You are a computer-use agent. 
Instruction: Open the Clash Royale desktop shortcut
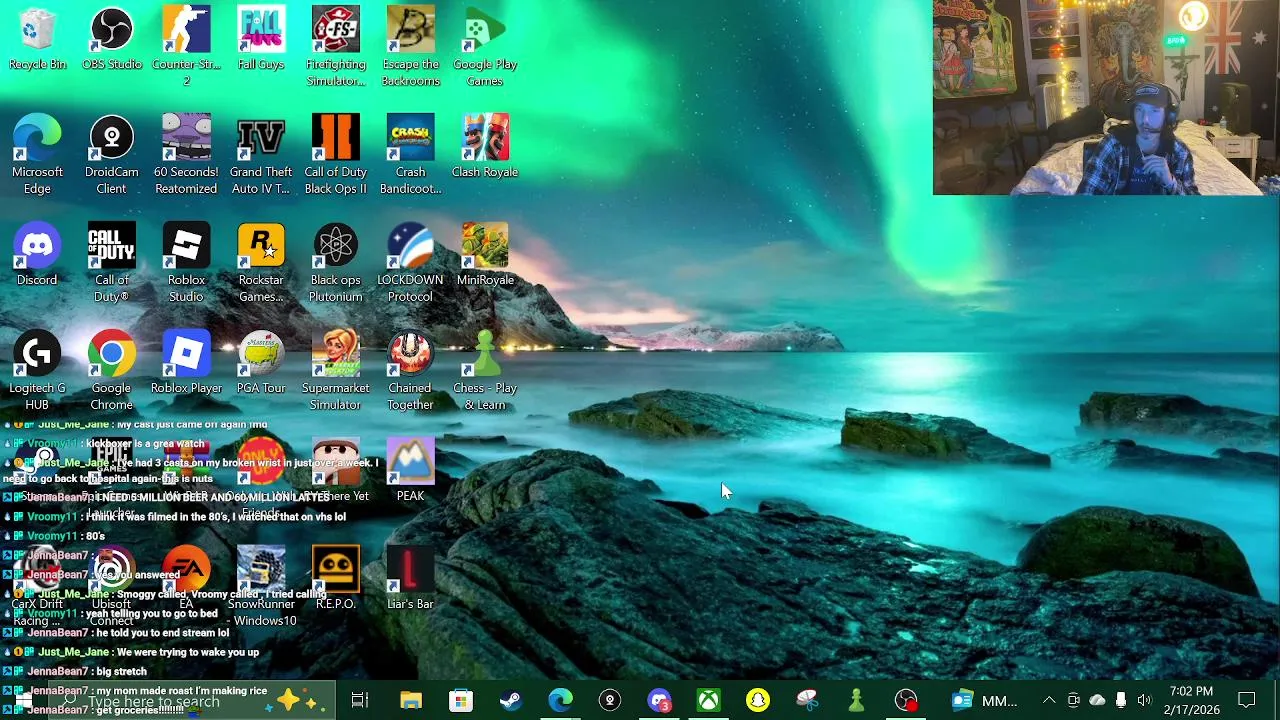485,148
